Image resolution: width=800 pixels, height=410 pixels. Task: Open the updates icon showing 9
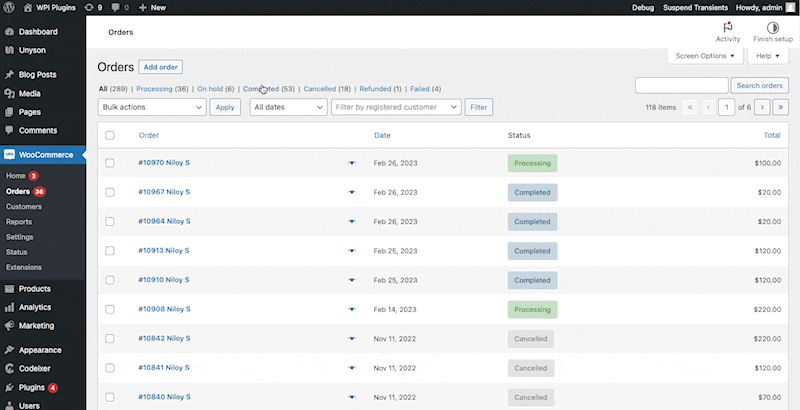click(x=89, y=7)
